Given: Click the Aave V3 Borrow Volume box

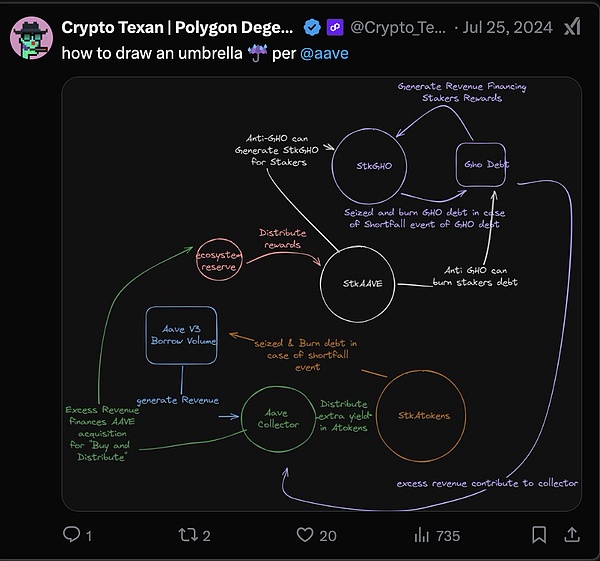Looking at the screenshot, I should click(x=182, y=334).
